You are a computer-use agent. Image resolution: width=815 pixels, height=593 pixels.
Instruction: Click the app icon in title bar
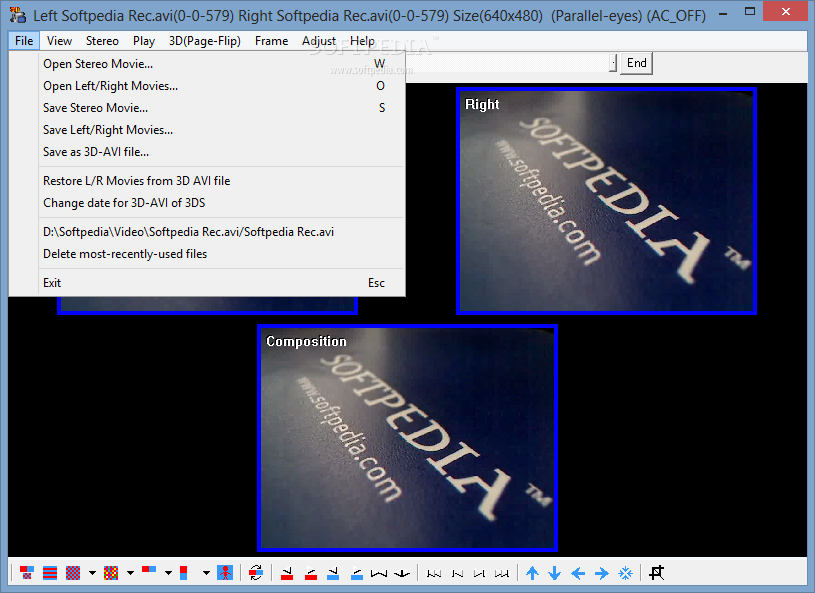pos(17,15)
